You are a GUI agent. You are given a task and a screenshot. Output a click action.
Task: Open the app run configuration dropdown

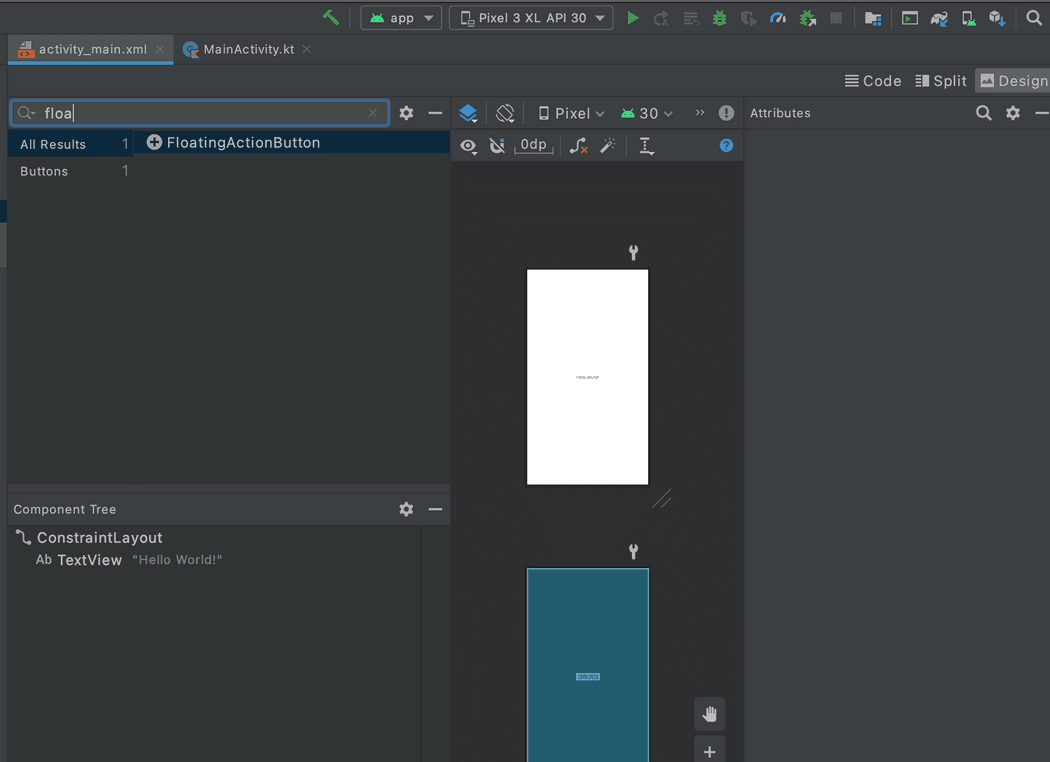(401, 18)
